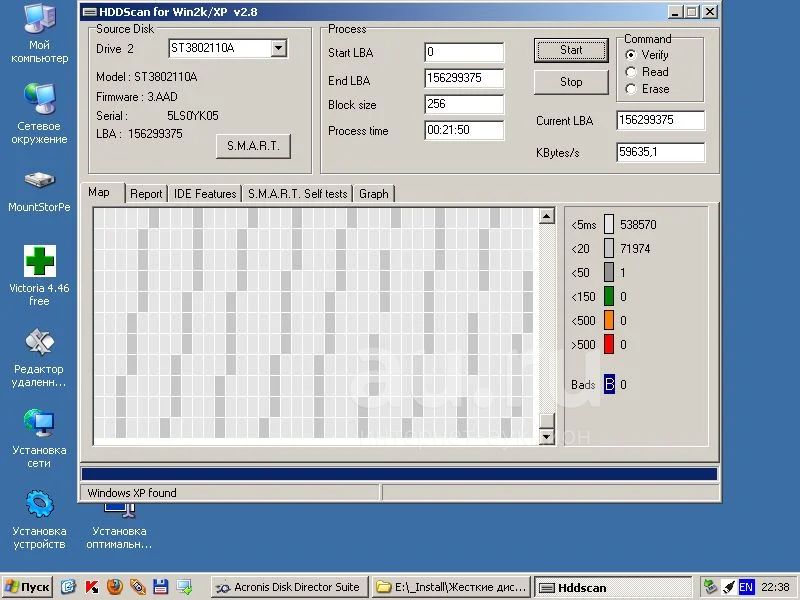Click the Block size field
Screen dimensions: 800x600
coord(464,104)
